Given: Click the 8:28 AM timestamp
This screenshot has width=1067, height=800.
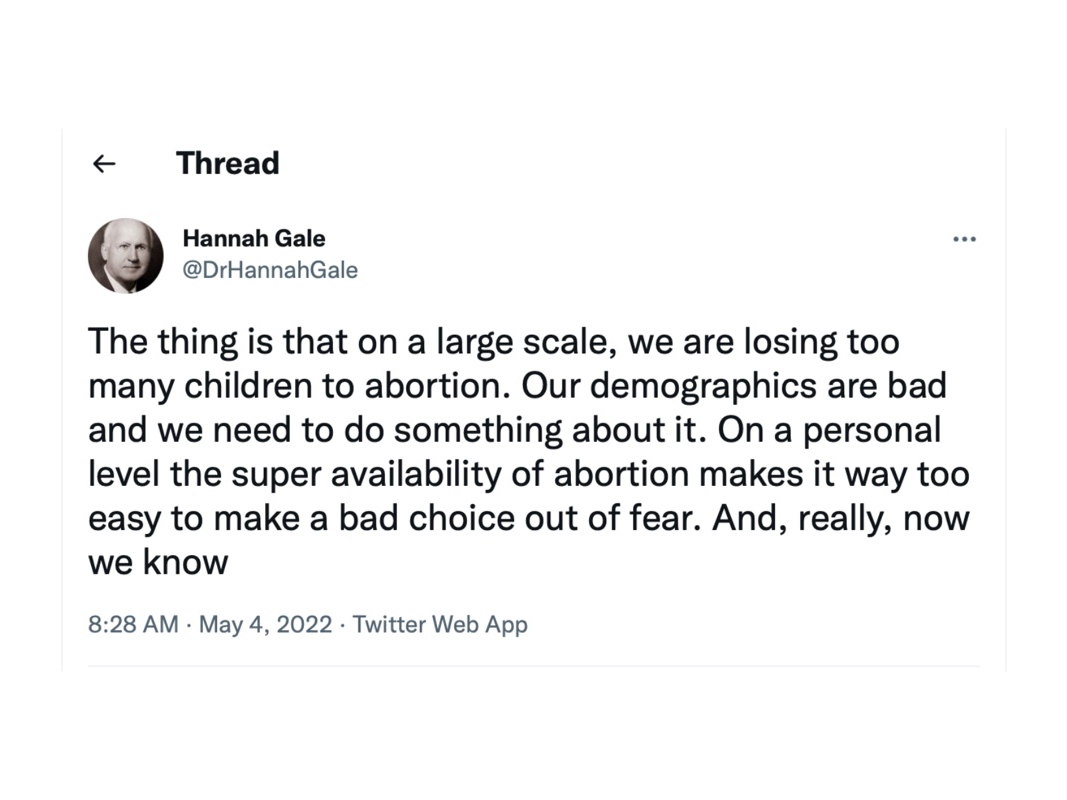Looking at the screenshot, I should coord(133,625).
